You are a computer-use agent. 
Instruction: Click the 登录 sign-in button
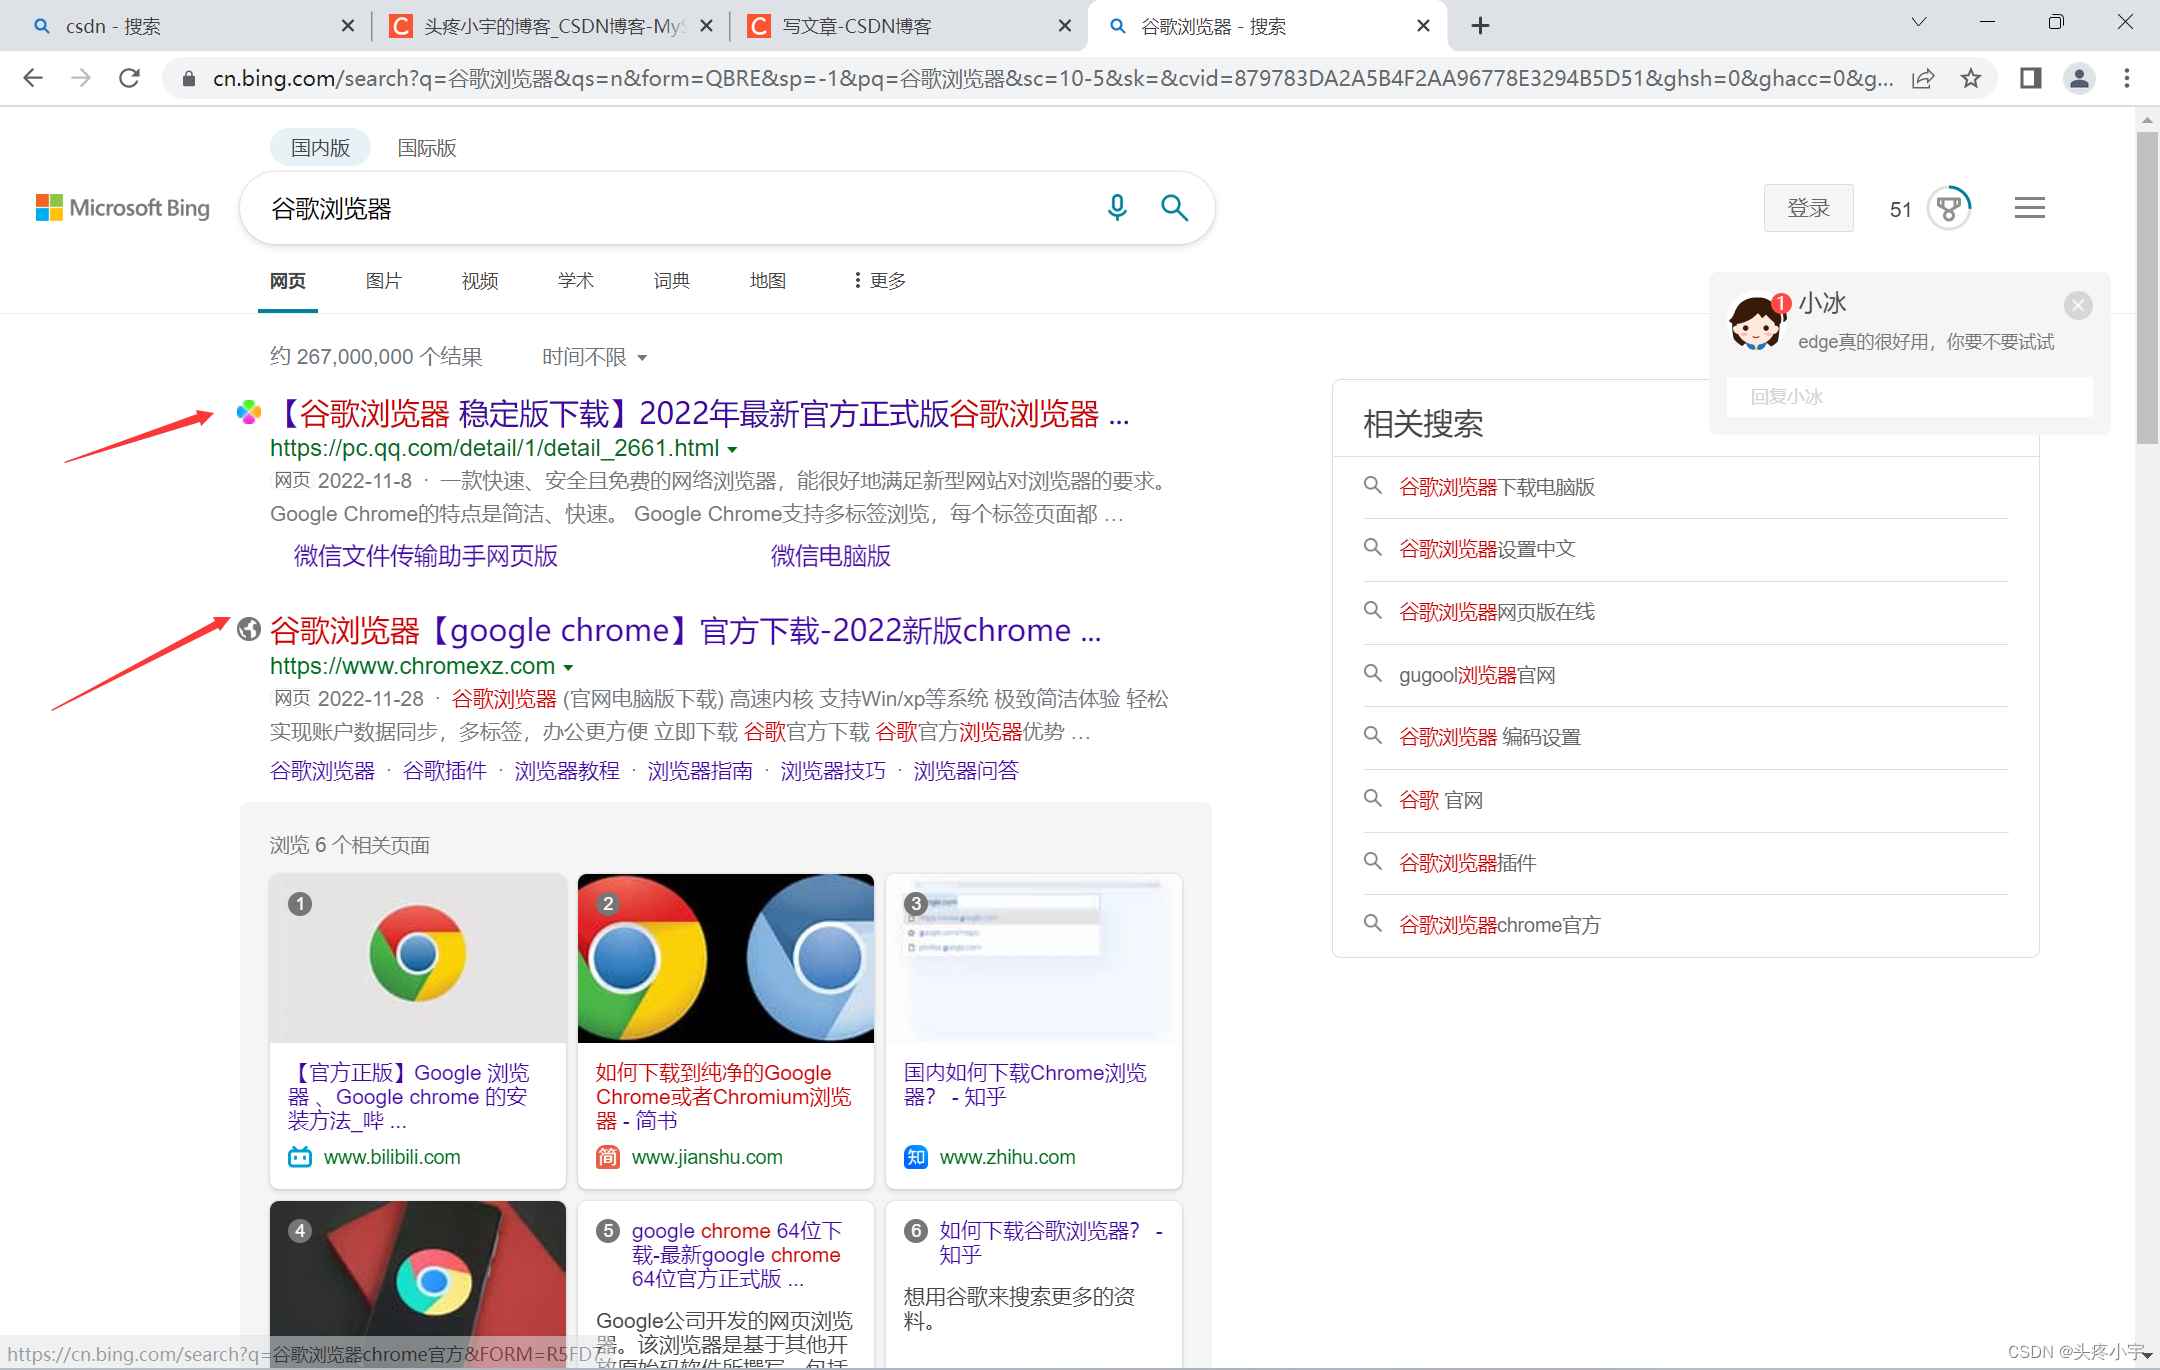[1808, 208]
